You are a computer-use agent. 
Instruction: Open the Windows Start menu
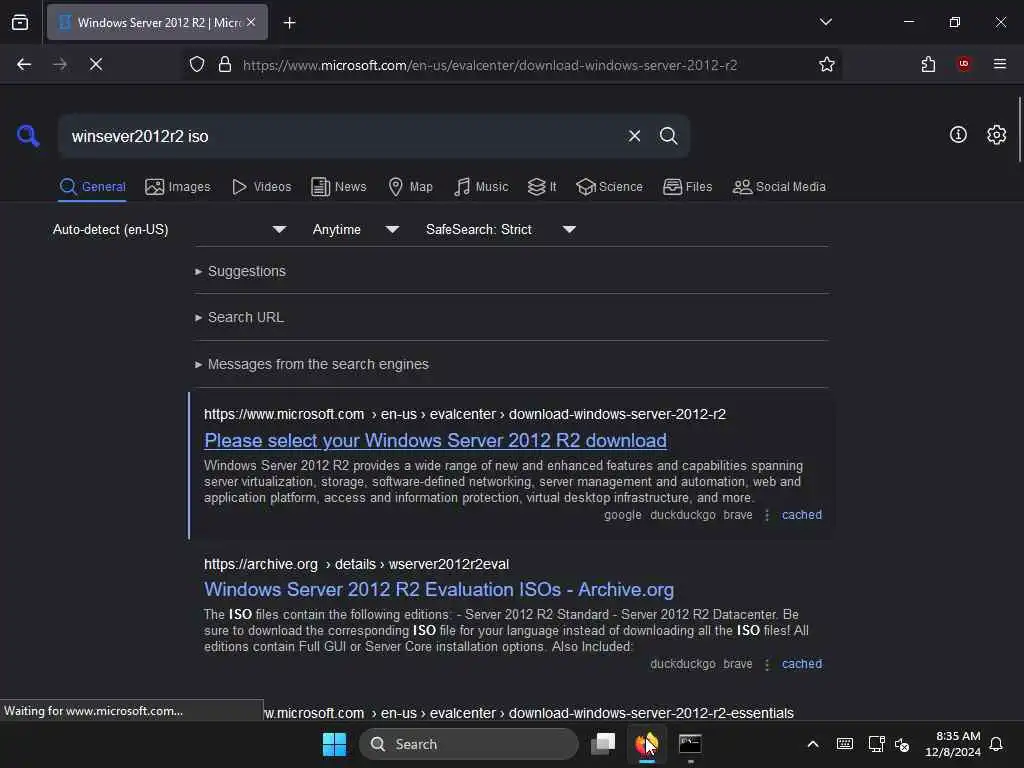tap(334, 744)
